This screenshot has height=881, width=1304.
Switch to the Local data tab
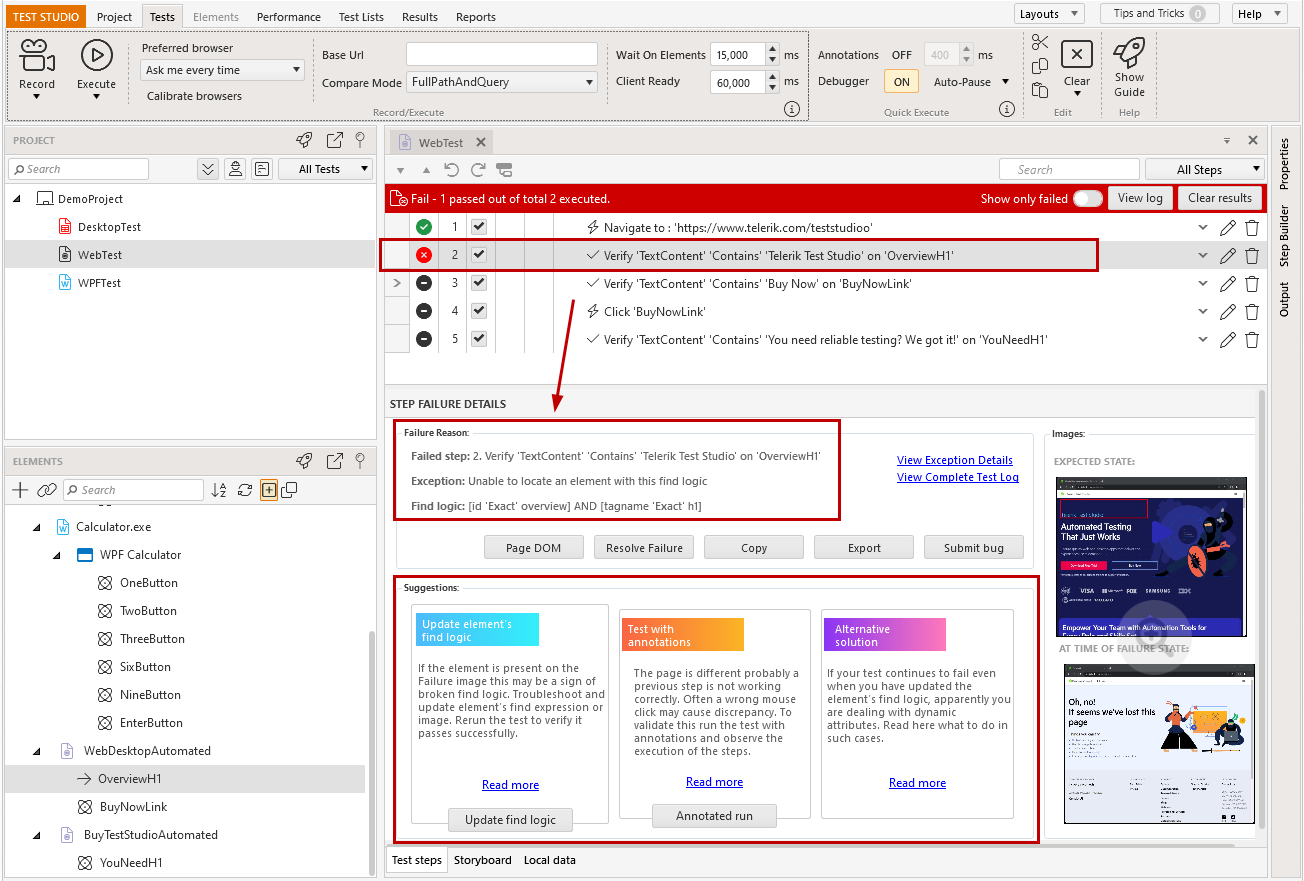point(550,860)
